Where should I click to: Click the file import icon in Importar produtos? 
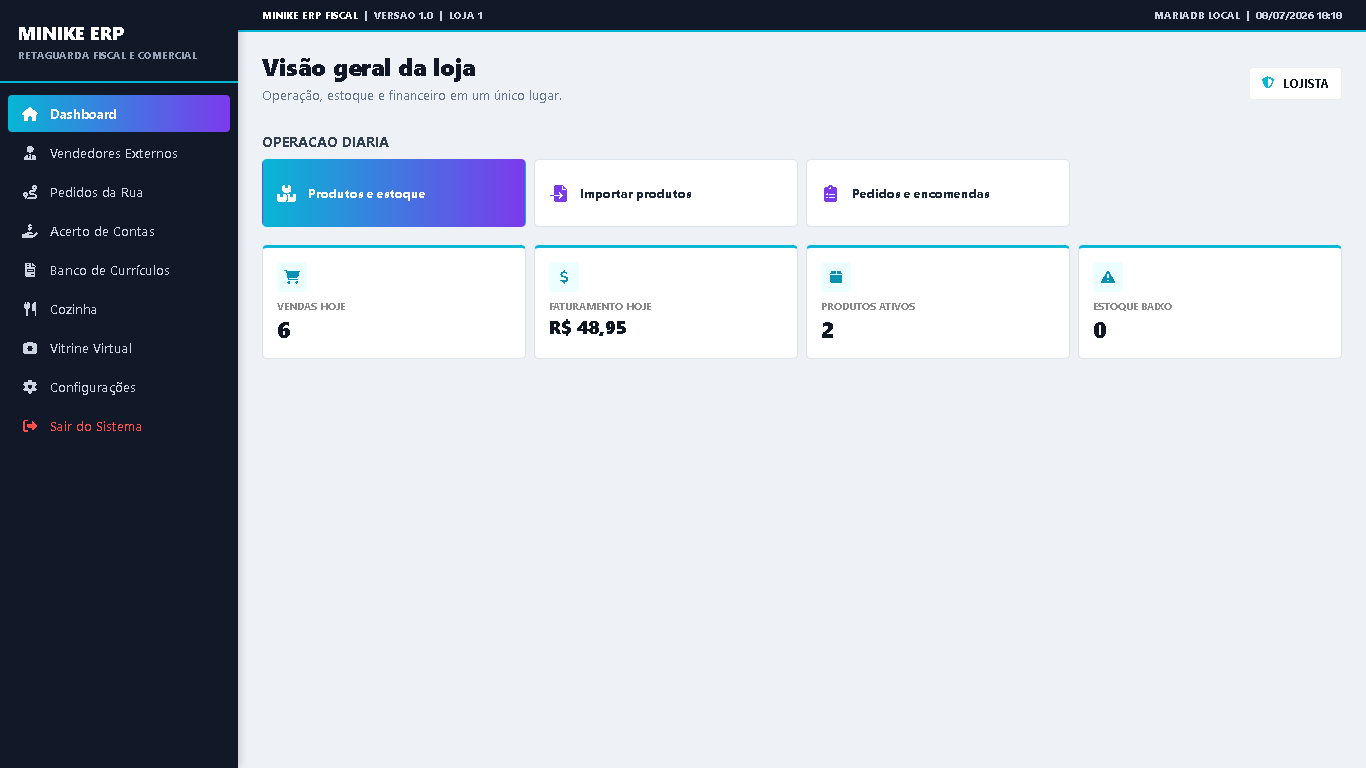559,194
